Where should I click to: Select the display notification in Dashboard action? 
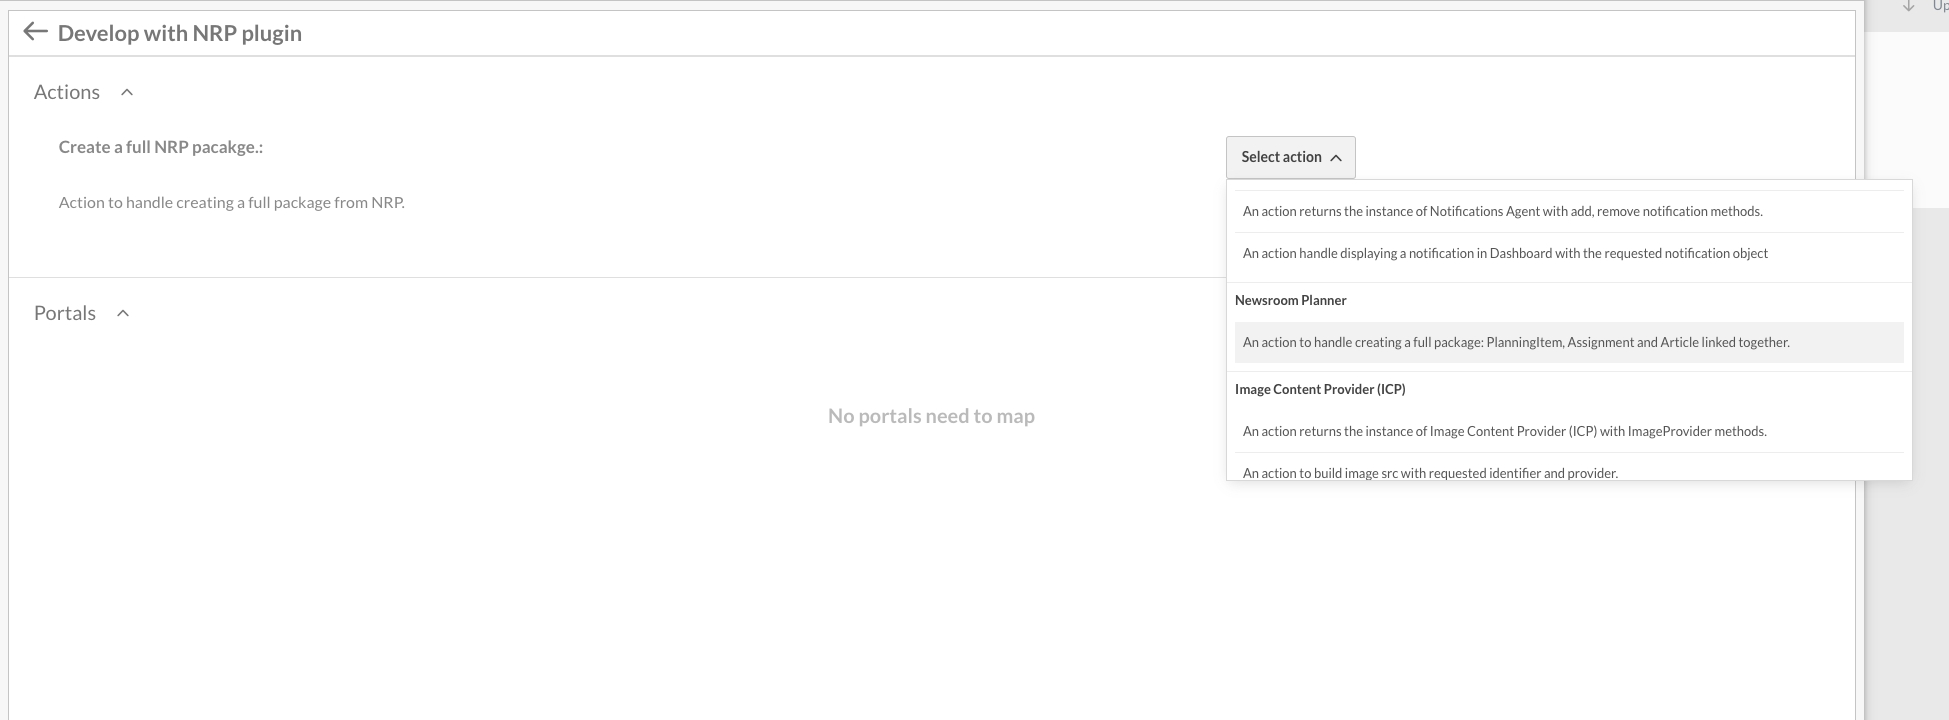click(1505, 253)
